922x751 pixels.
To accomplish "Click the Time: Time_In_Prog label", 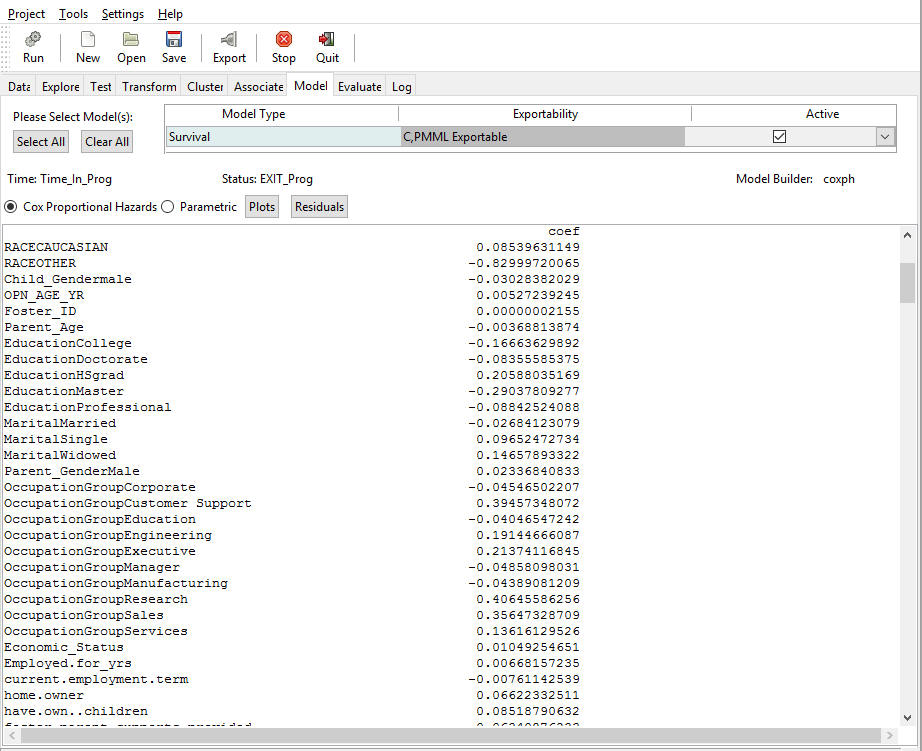I will point(59,179).
